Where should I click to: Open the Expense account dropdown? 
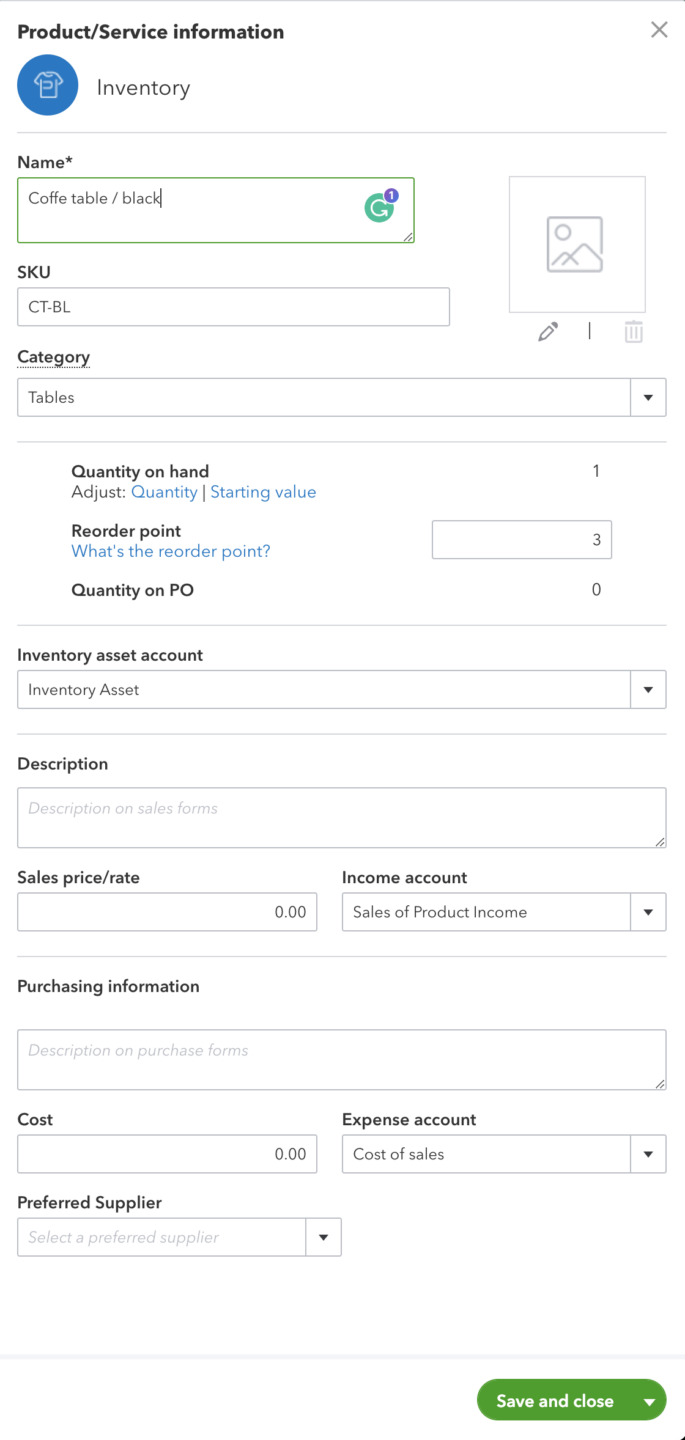pos(648,1153)
